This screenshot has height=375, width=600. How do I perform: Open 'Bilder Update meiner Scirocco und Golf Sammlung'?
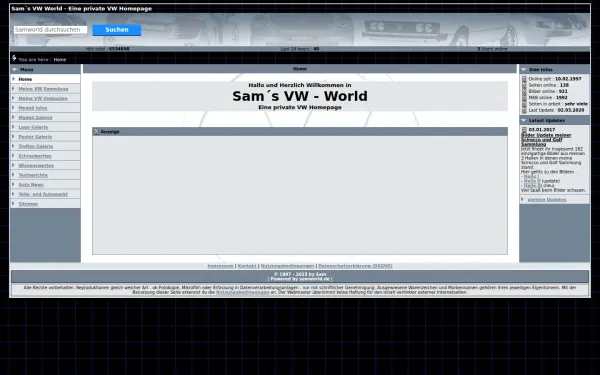(546, 140)
